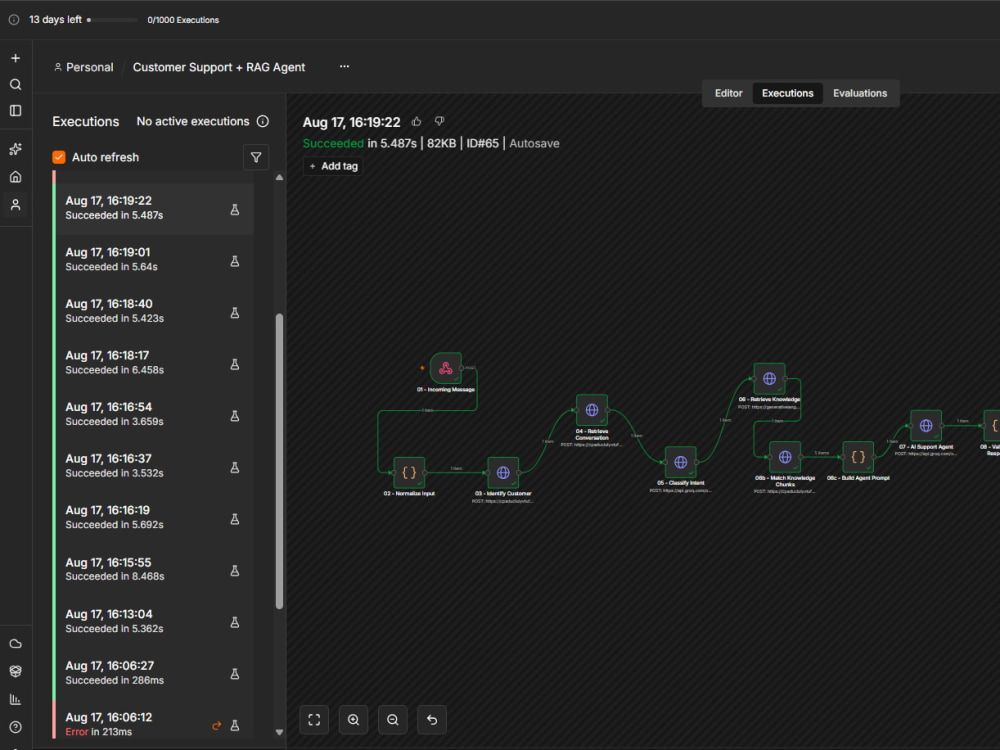The height and width of the screenshot is (750, 1000).
Task: Toggle the Auto refresh checkbox
Action: pos(59,157)
